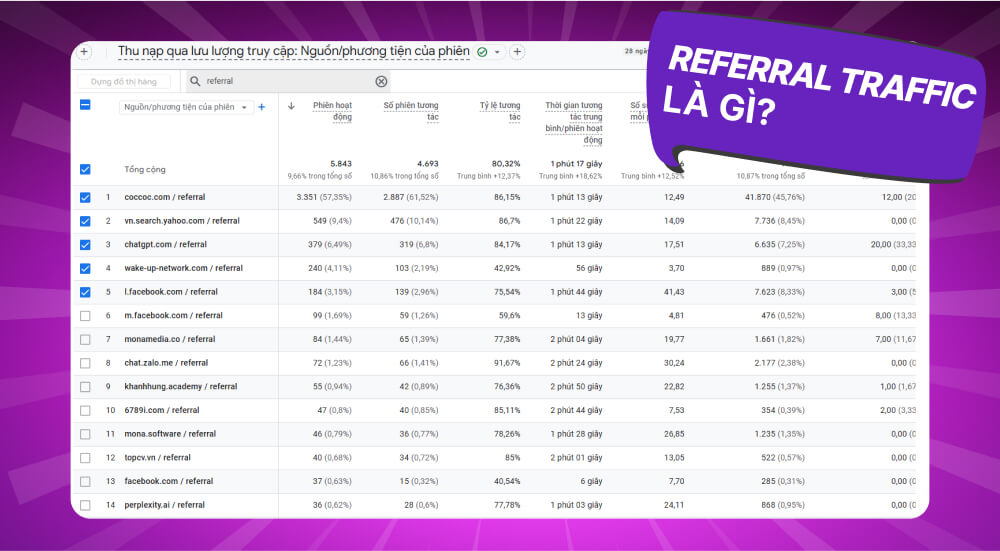Click 'facebook.com / referral' source text

tap(169, 481)
